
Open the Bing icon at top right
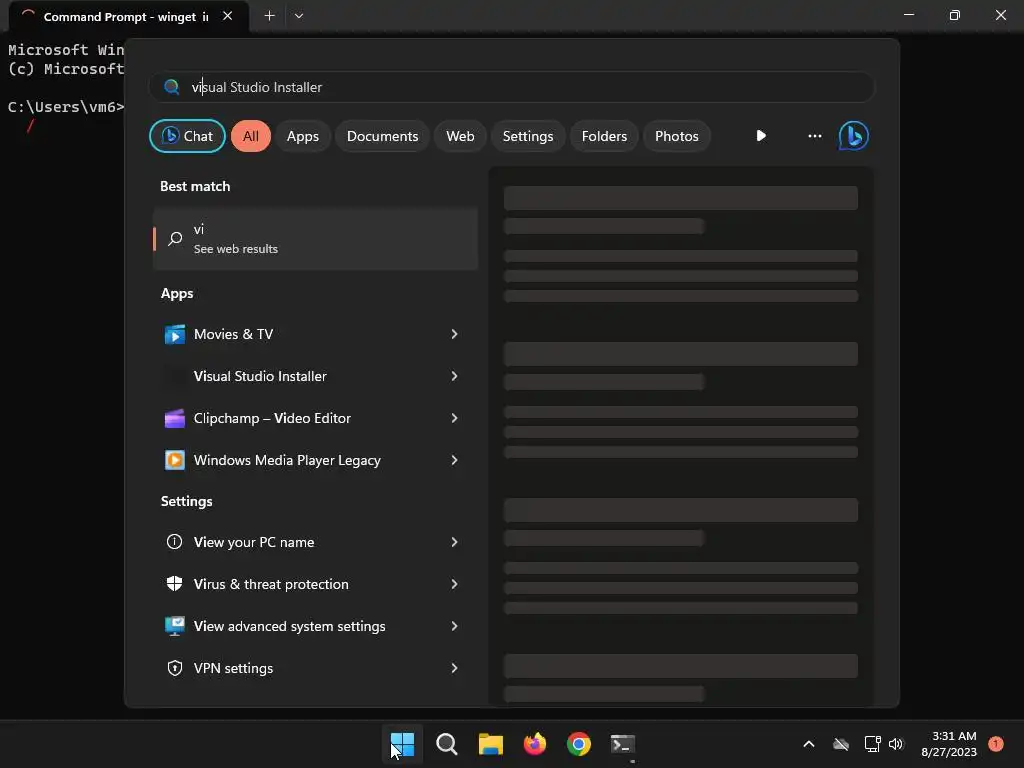(x=854, y=136)
